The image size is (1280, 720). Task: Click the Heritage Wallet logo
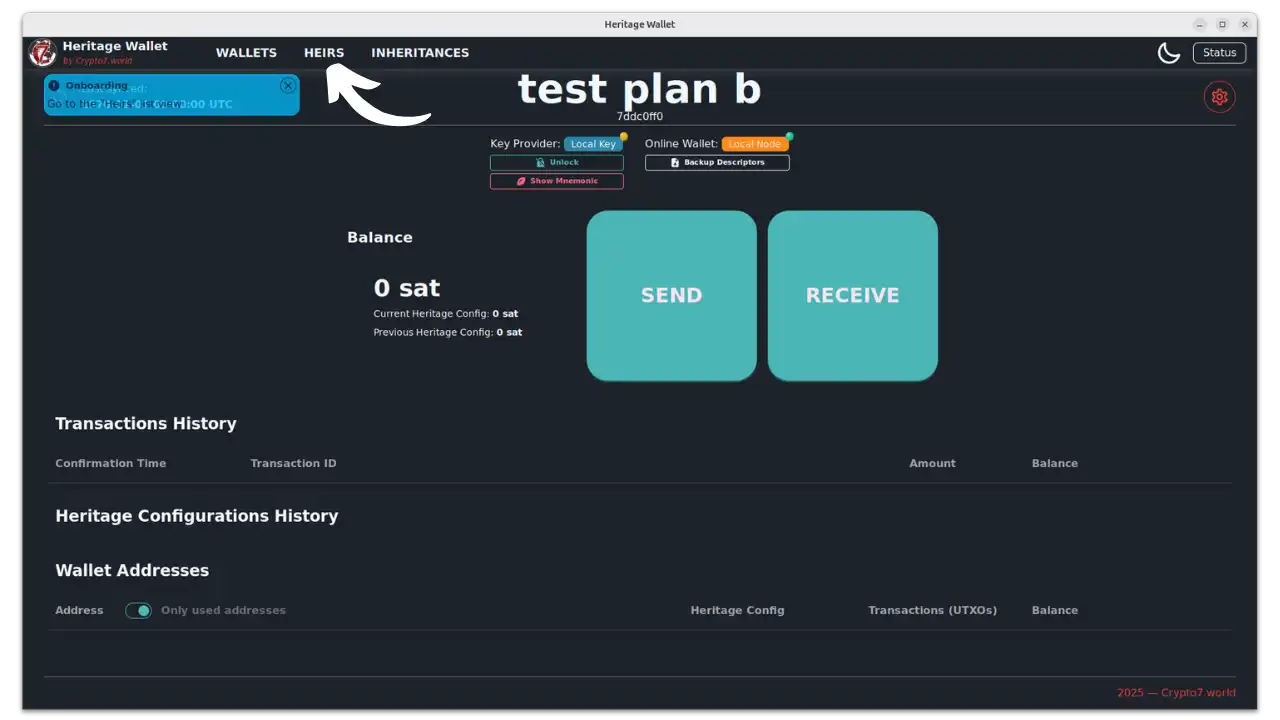tap(41, 52)
